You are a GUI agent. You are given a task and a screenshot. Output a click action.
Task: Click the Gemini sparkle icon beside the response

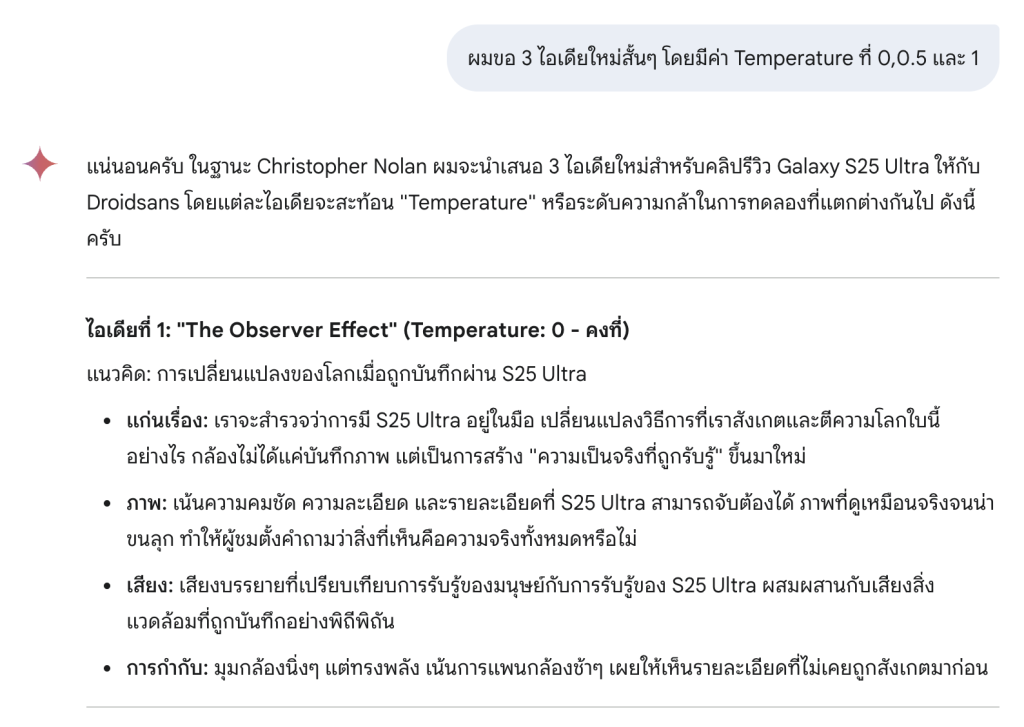tap(40, 163)
